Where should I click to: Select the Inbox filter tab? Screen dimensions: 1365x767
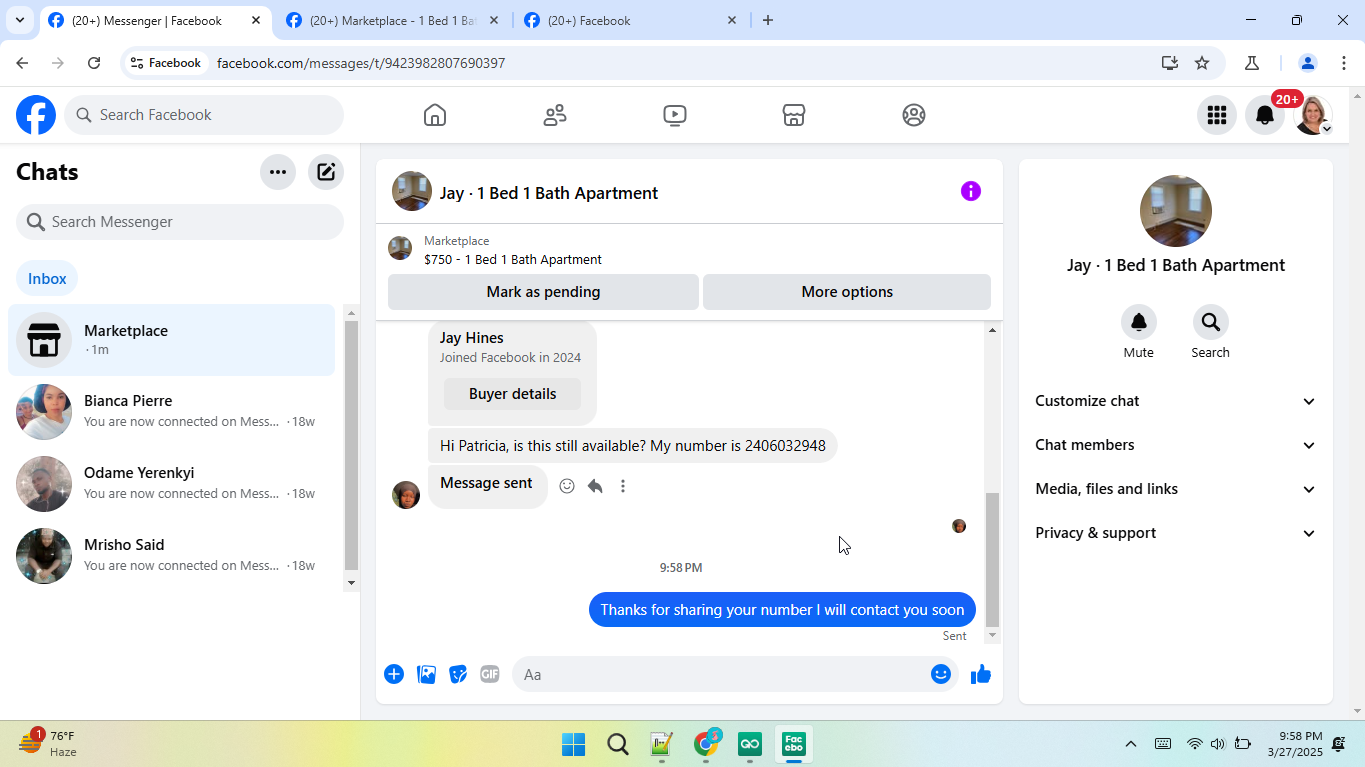click(47, 279)
